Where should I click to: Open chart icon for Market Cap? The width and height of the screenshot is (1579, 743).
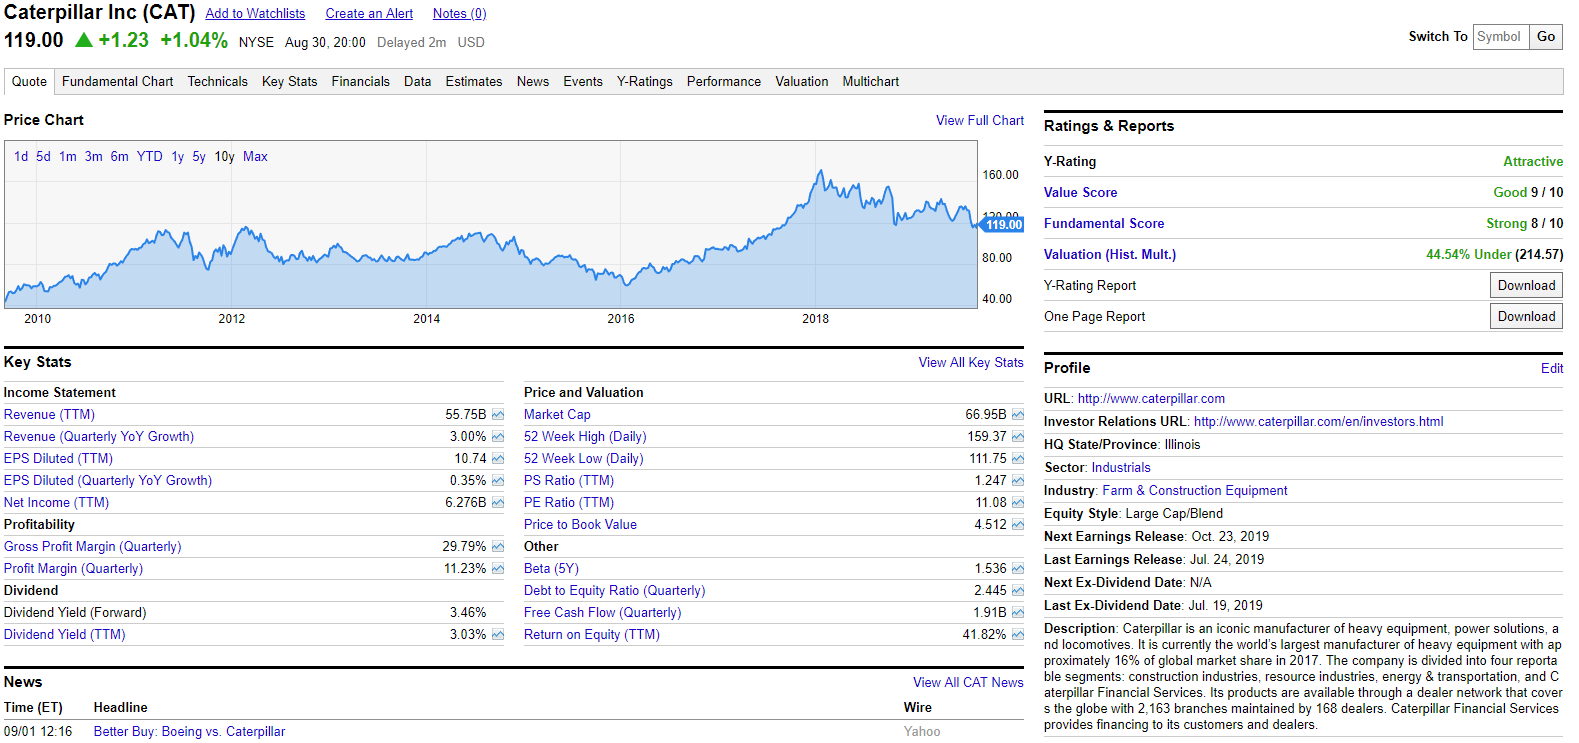coord(1018,414)
